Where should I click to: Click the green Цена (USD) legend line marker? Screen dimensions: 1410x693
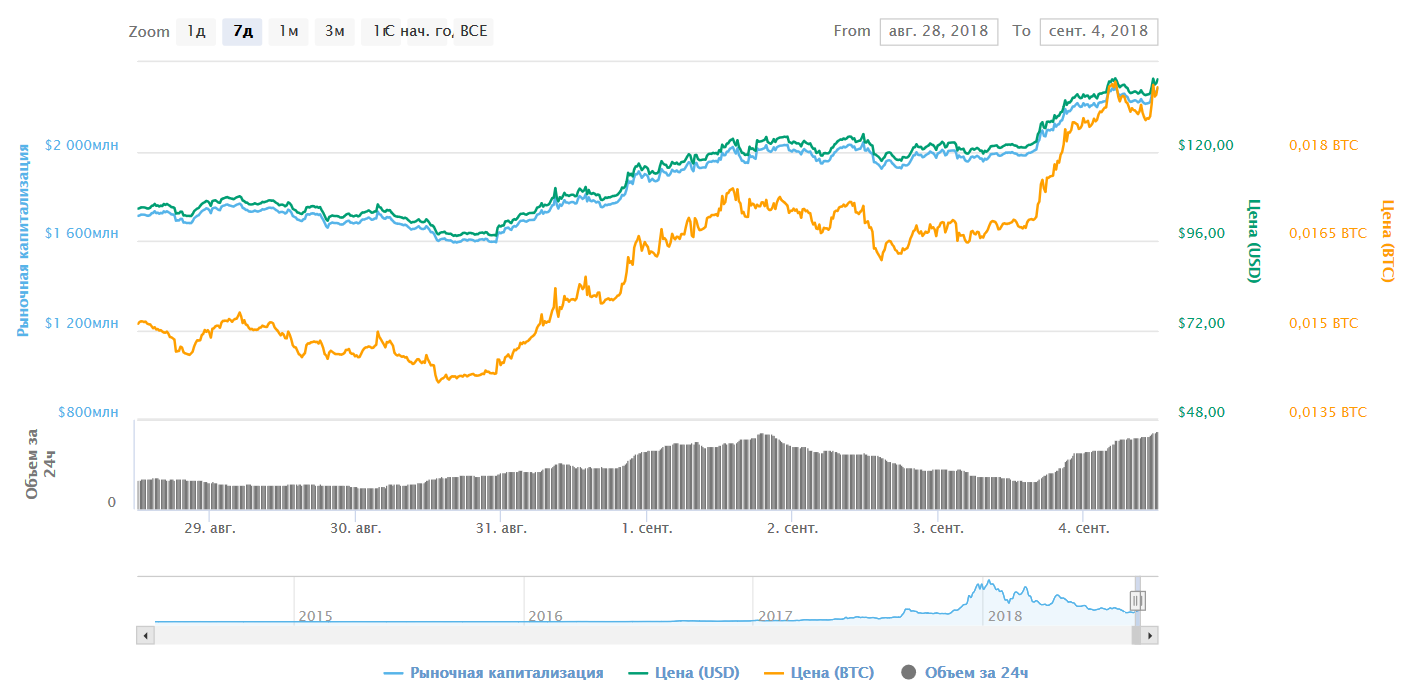640,673
